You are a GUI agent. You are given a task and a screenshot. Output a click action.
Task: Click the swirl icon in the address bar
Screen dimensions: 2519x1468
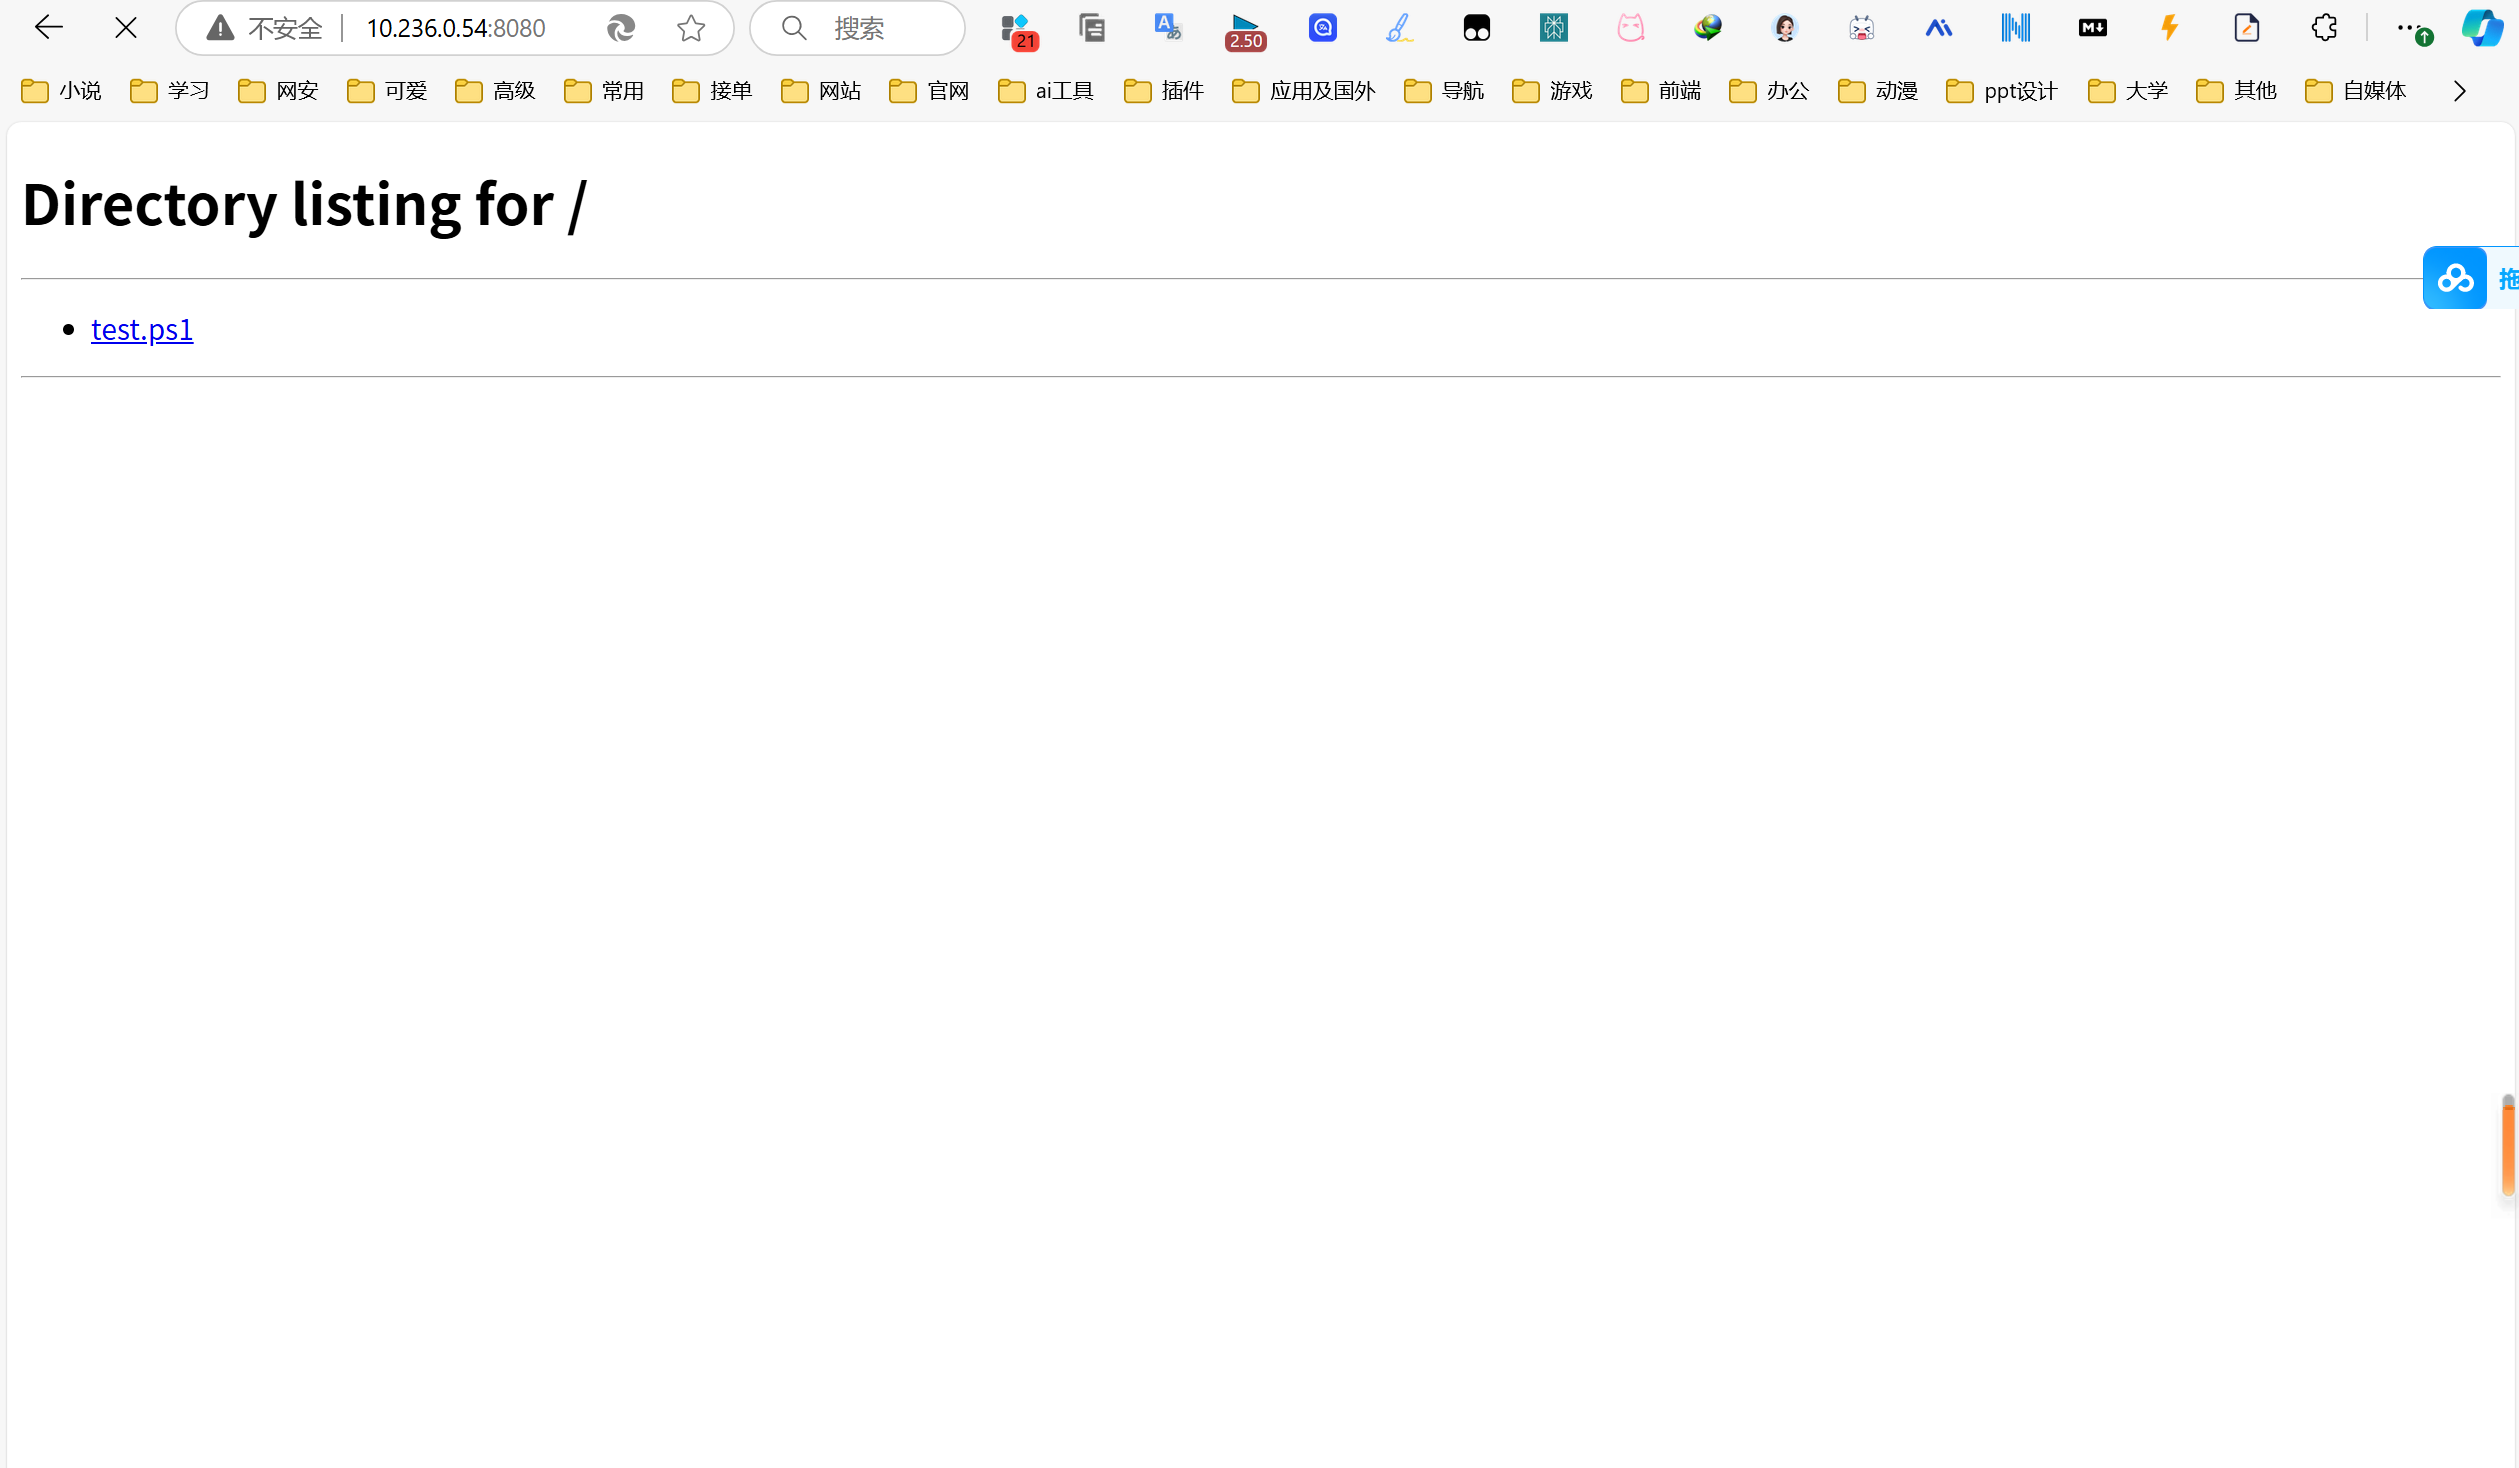(621, 28)
